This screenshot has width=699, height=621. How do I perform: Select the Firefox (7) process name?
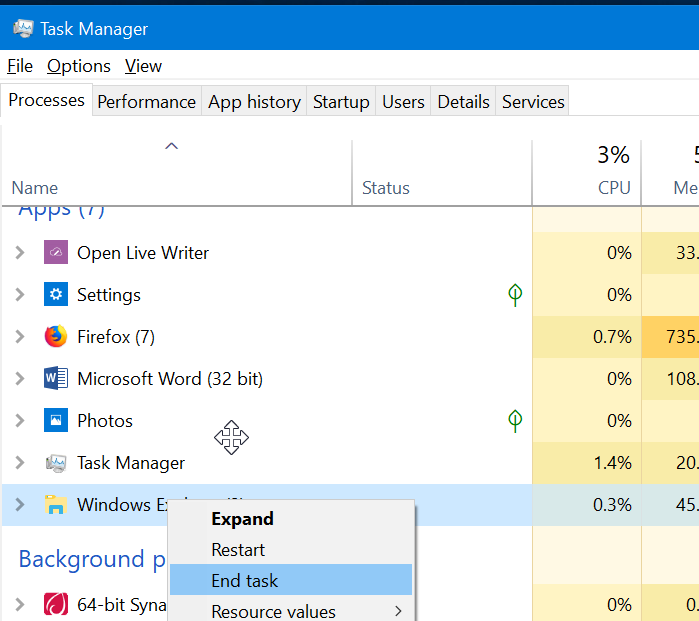pyautogui.click(x=115, y=337)
